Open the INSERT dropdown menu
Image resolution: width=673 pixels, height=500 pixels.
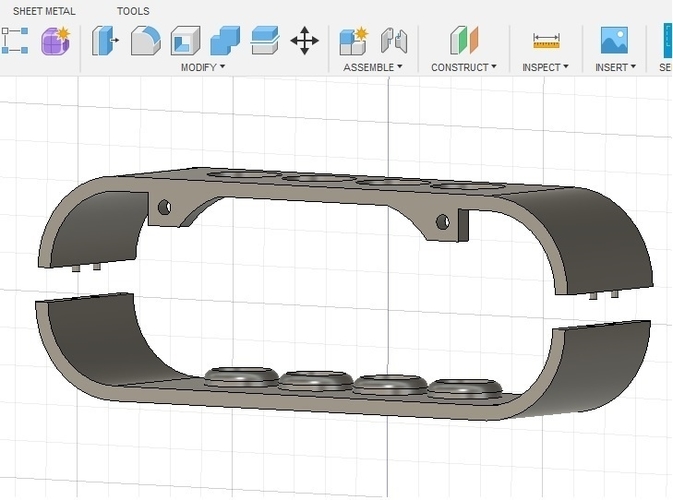click(x=616, y=67)
